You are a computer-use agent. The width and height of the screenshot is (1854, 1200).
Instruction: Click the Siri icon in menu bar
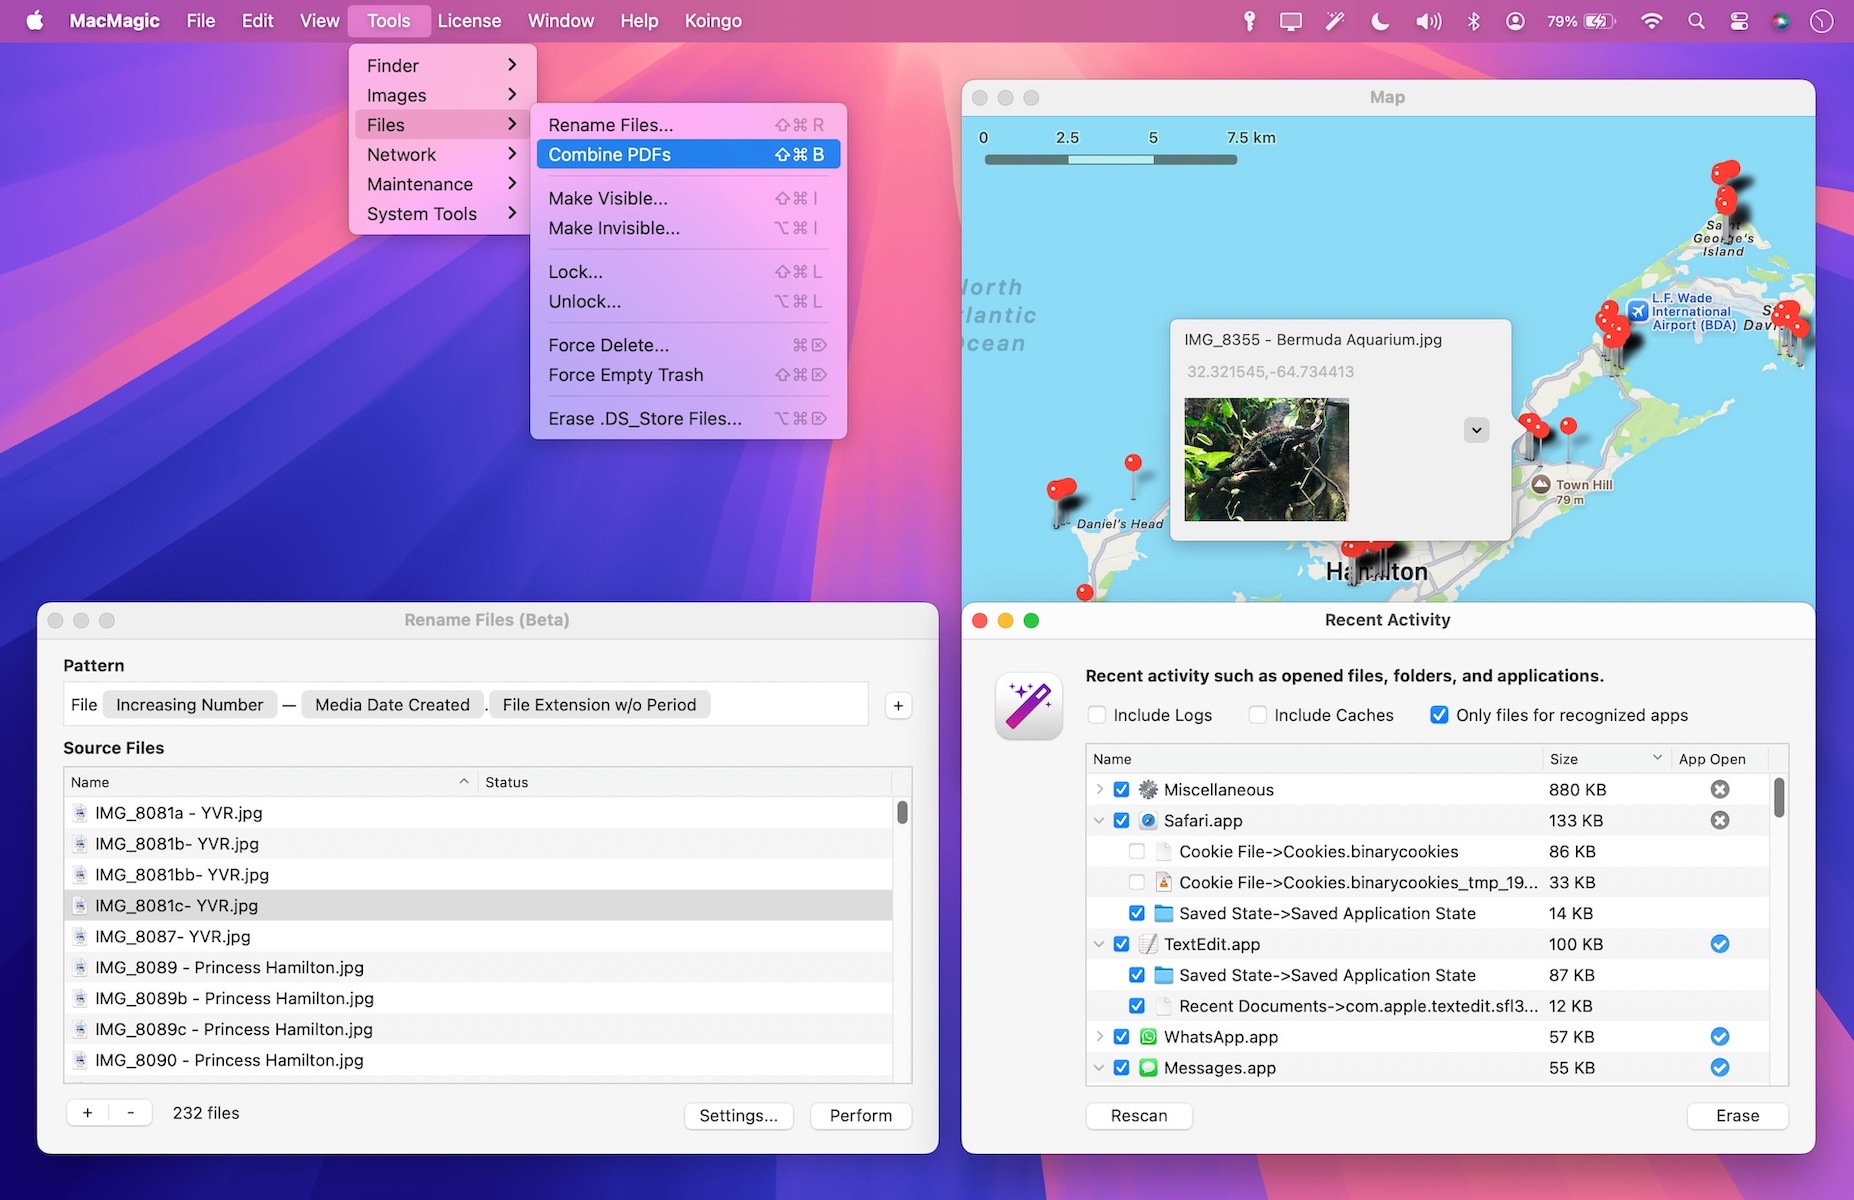pyautogui.click(x=1781, y=21)
